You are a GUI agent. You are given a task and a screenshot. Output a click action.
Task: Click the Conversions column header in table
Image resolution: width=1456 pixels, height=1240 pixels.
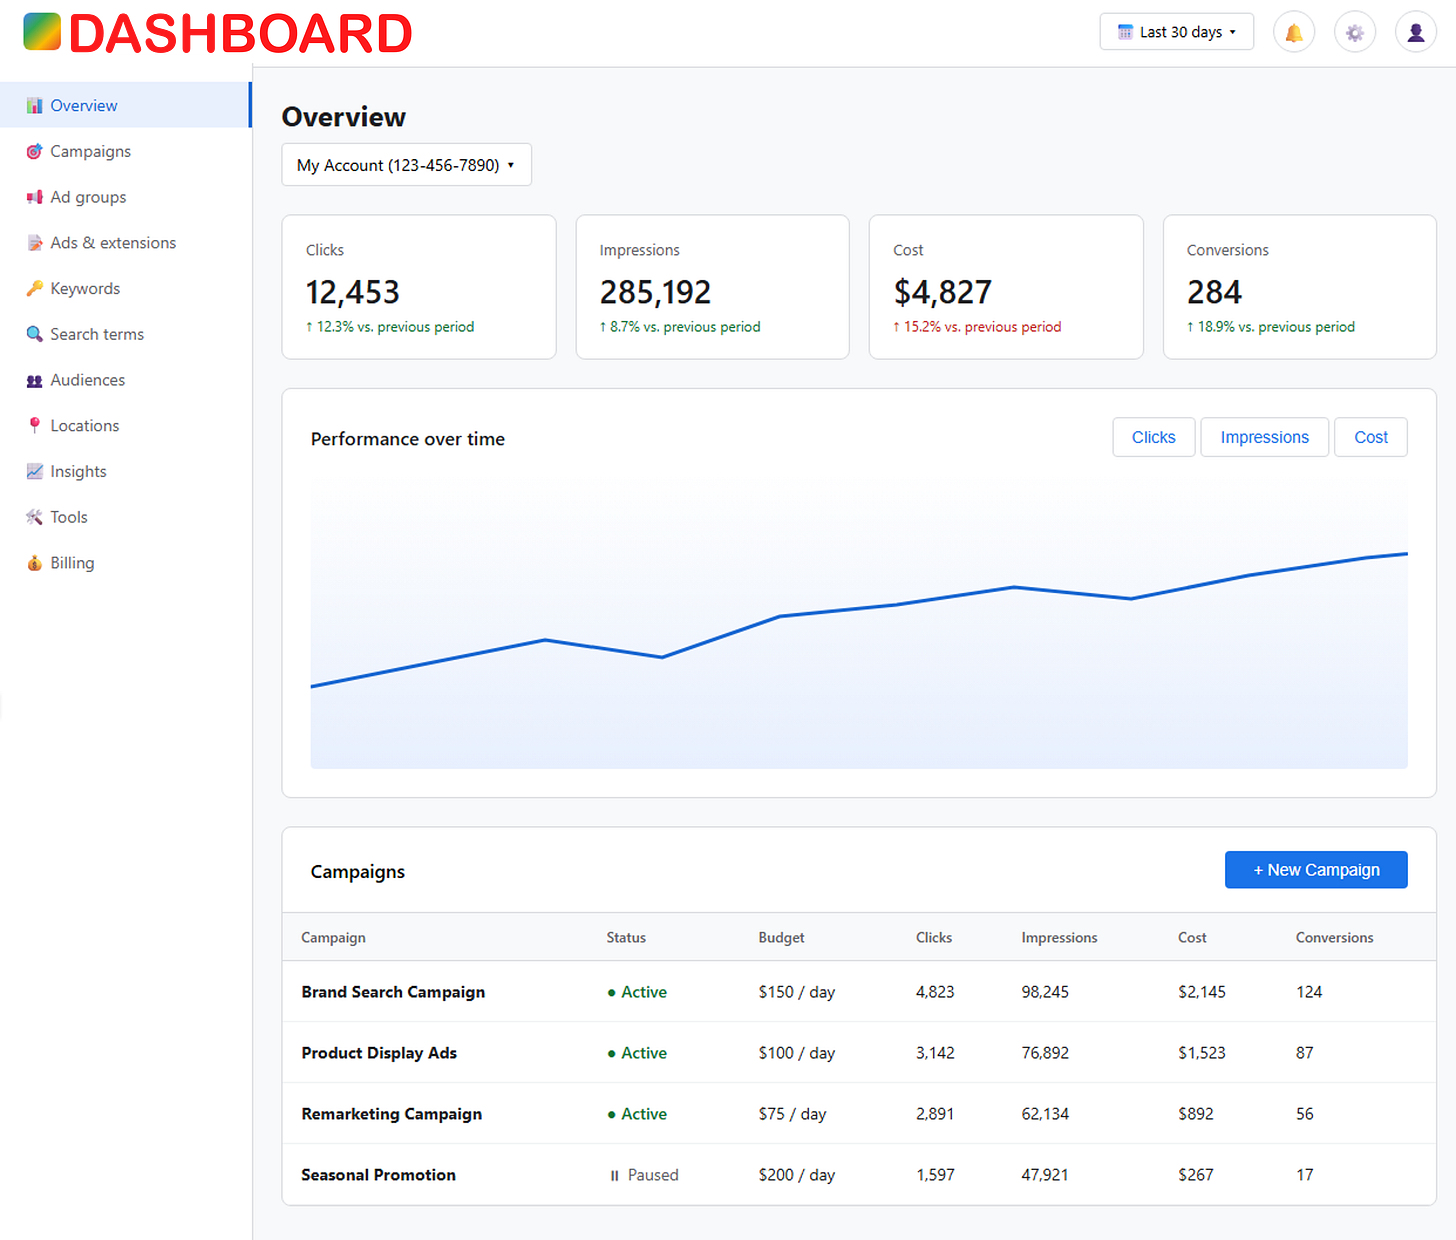coord(1334,938)
